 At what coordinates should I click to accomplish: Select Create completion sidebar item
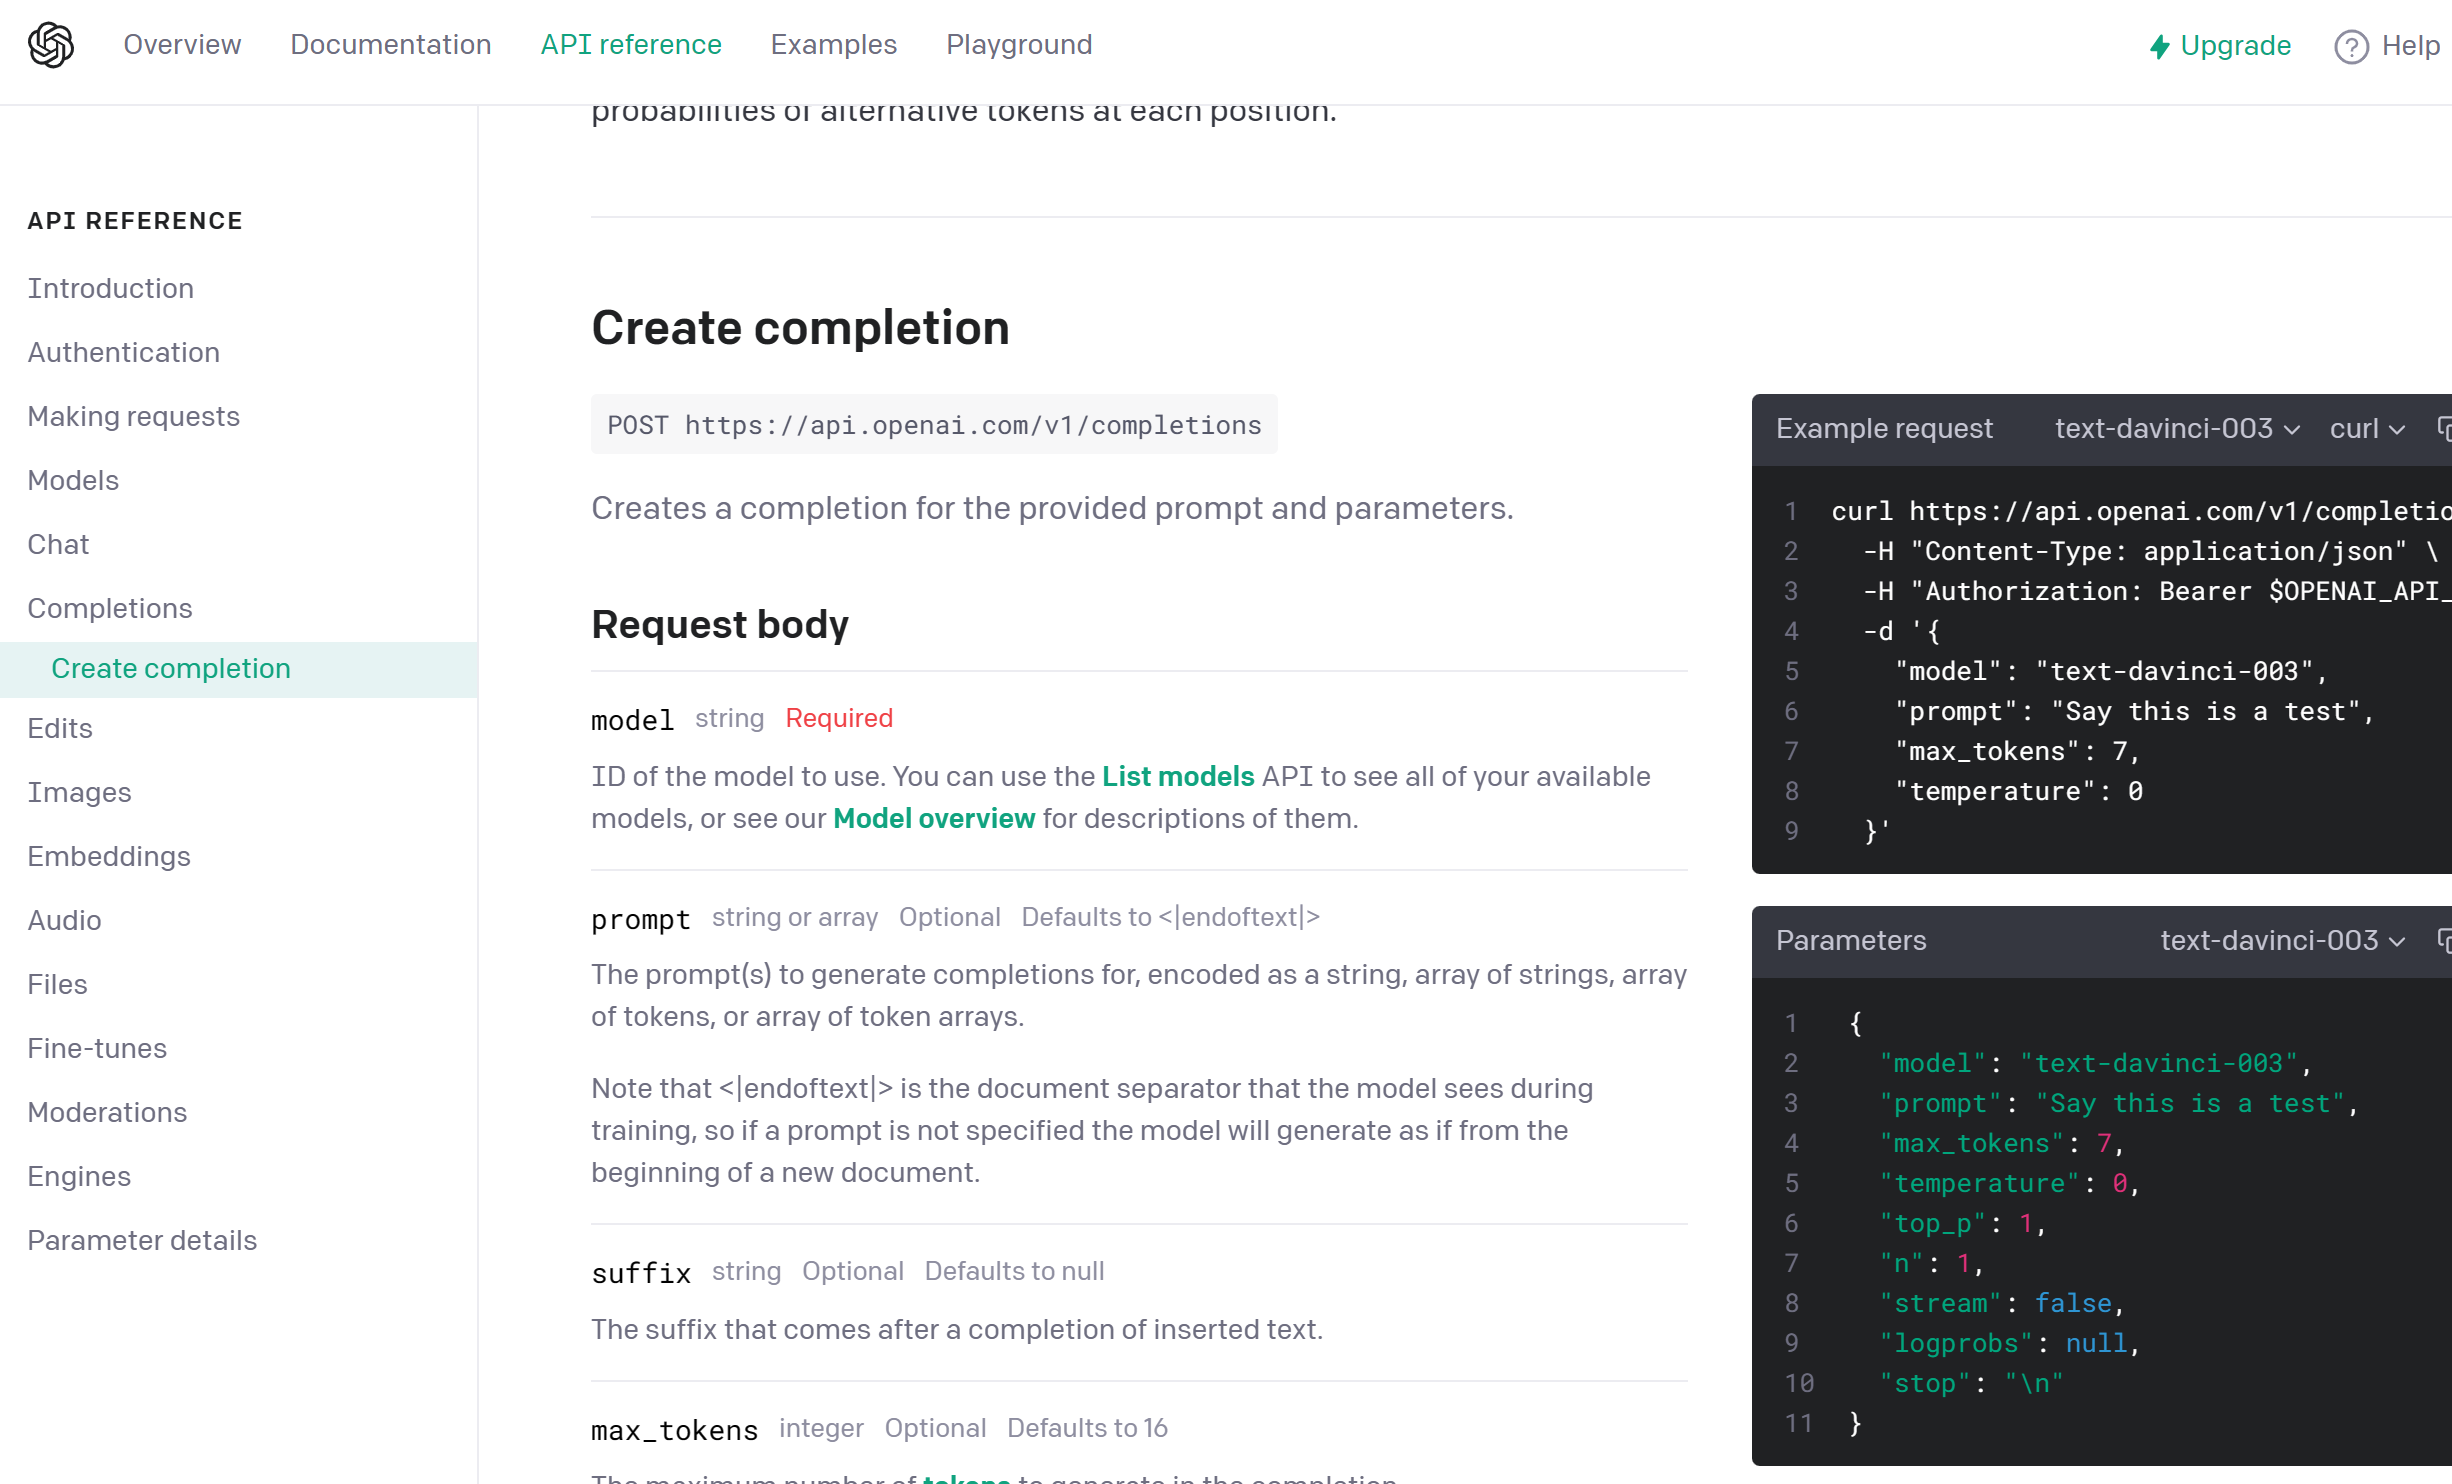[171, 669]
